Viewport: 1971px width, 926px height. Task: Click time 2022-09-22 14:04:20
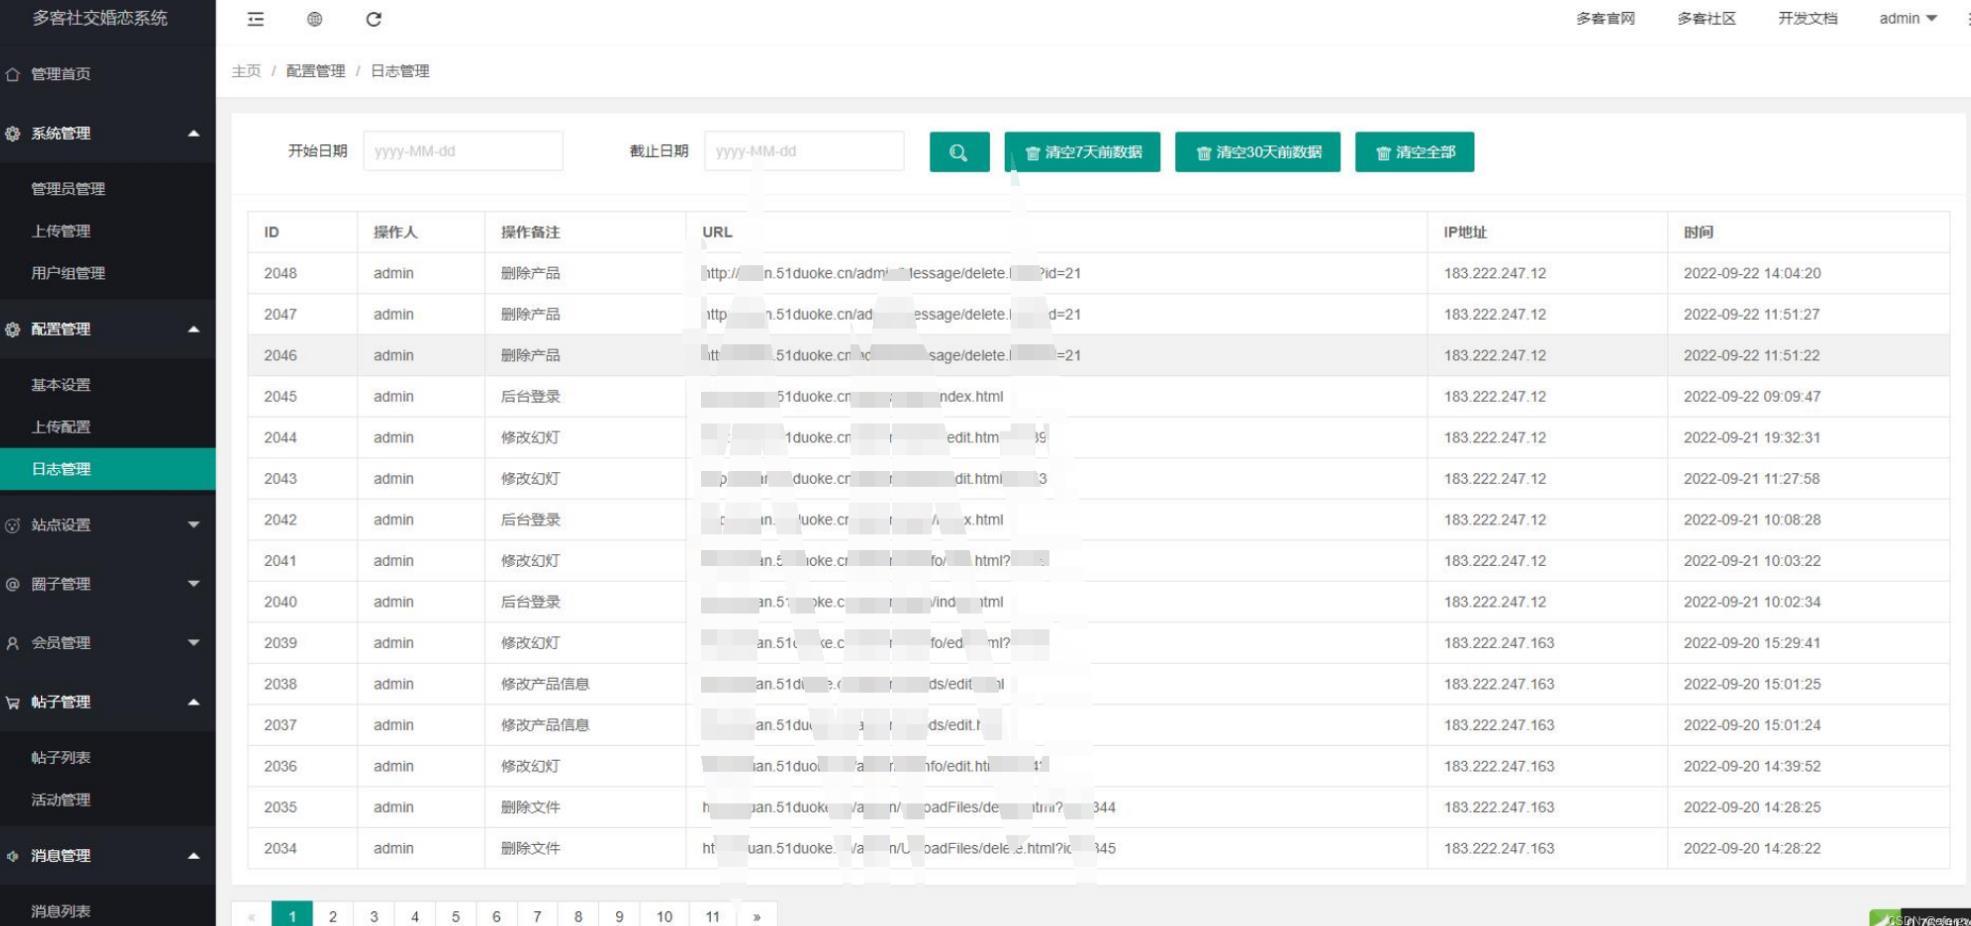(1752, 273)
